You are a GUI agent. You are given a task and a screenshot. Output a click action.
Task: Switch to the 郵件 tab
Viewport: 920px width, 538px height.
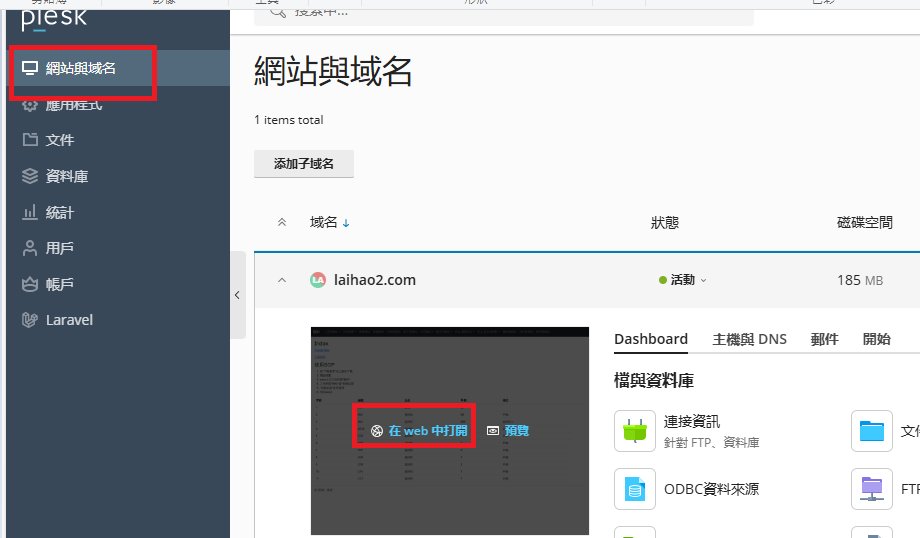pos(824,339)
